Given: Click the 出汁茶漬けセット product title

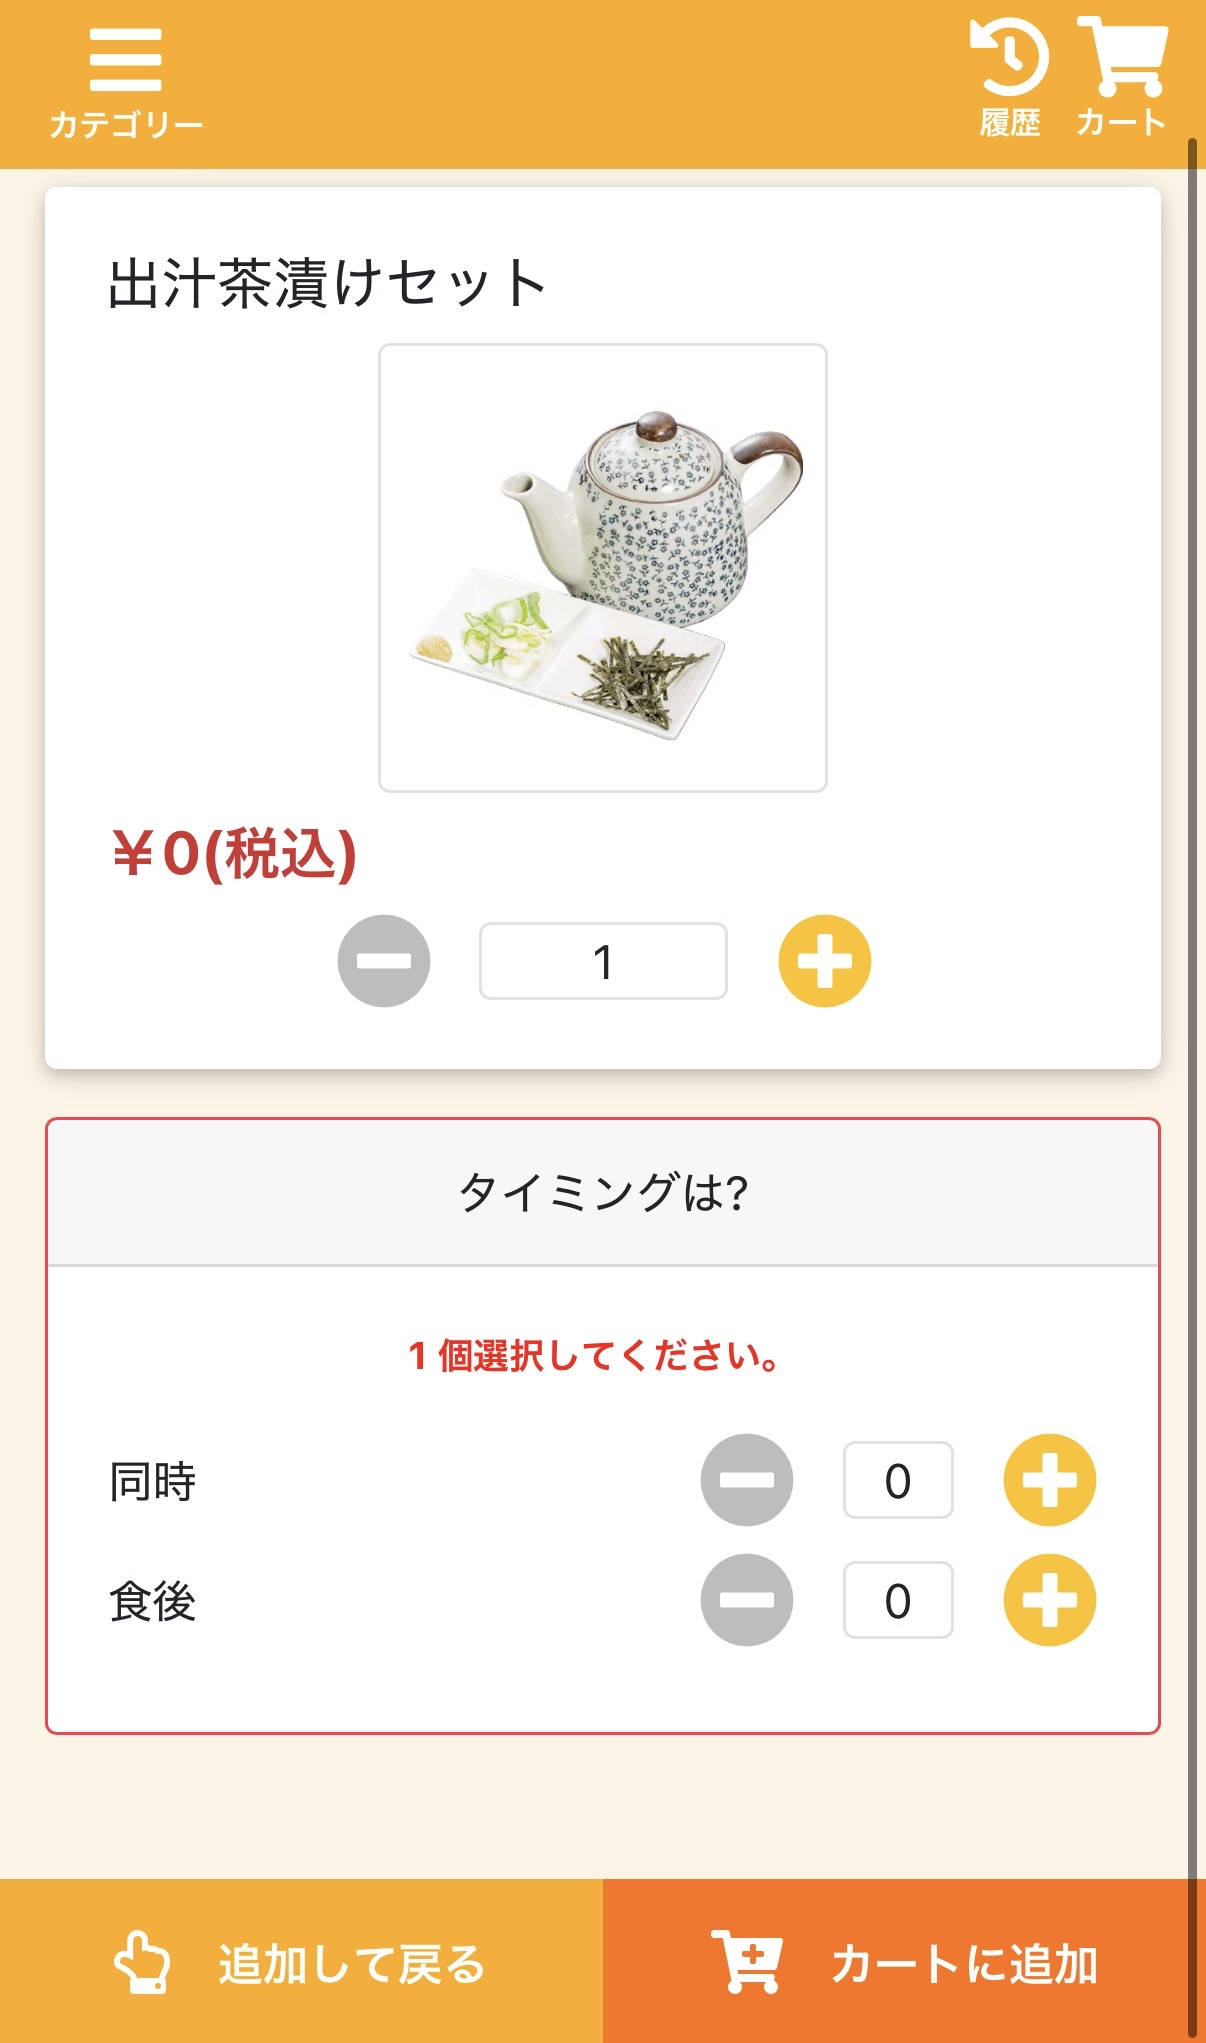Looking at the screenshot, I should click(327, 283).
